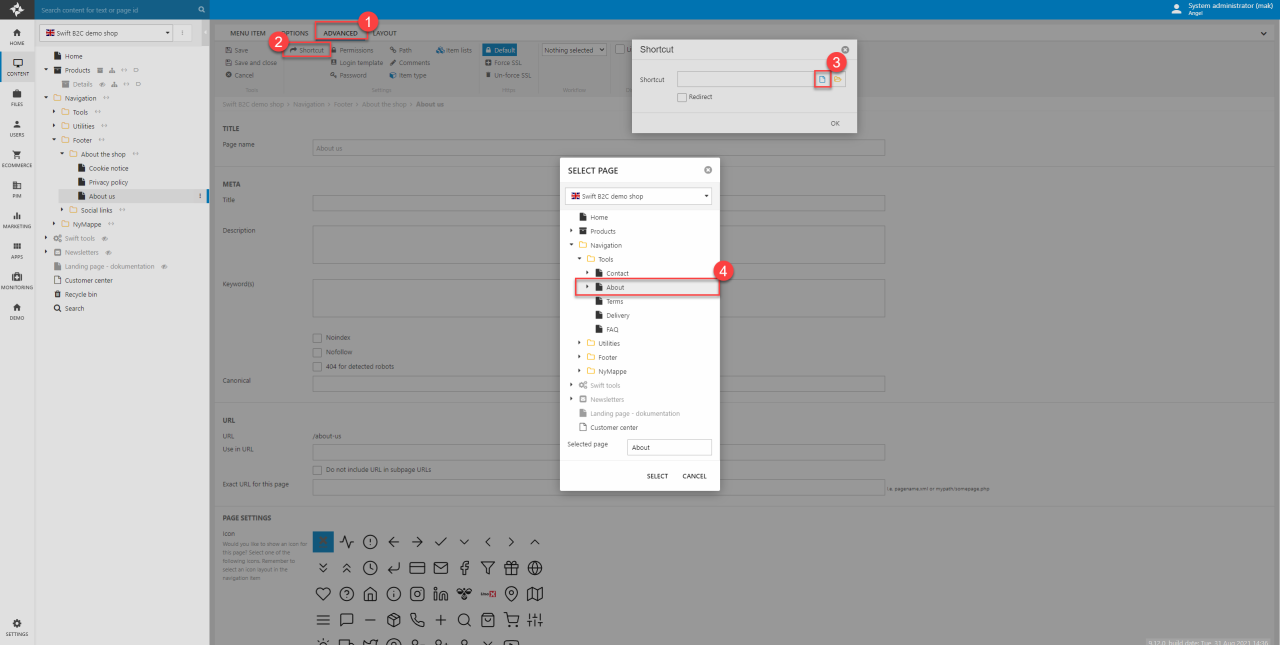Enable the Redirect checkbox
1280x645 pixels.
coord(681,97)
